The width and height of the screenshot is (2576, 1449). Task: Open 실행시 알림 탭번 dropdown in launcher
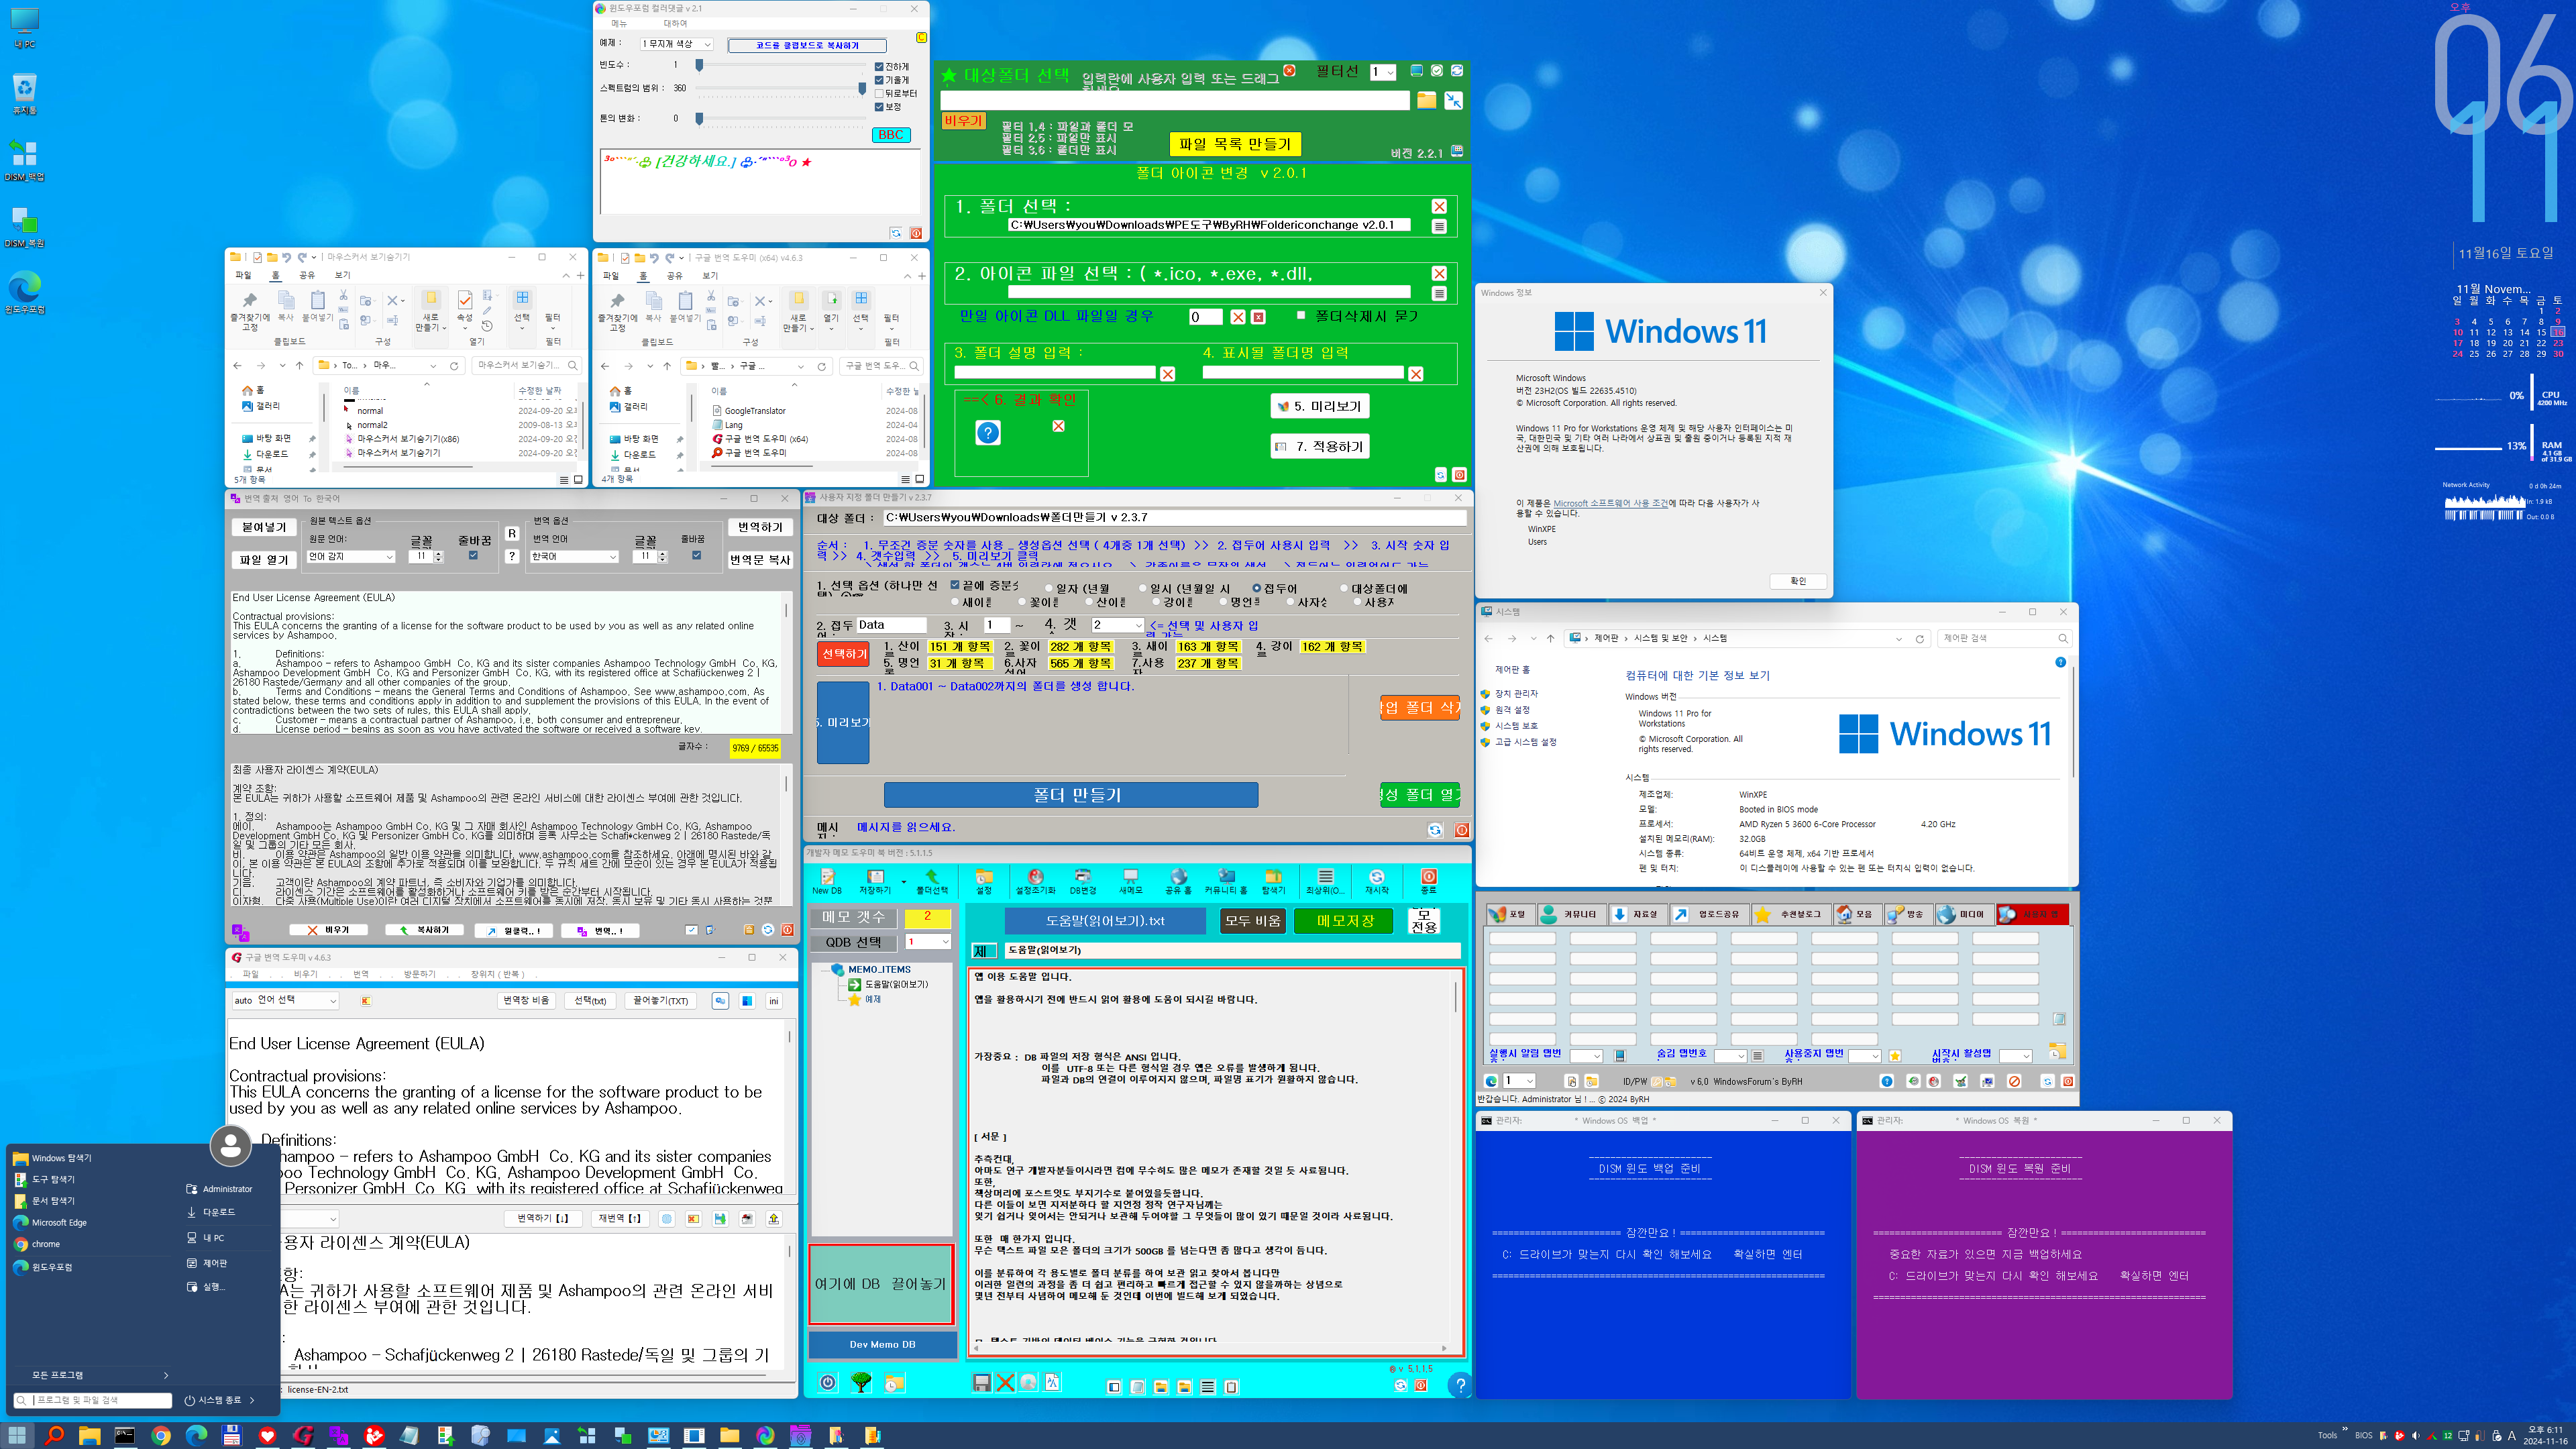(1586, 1056)
